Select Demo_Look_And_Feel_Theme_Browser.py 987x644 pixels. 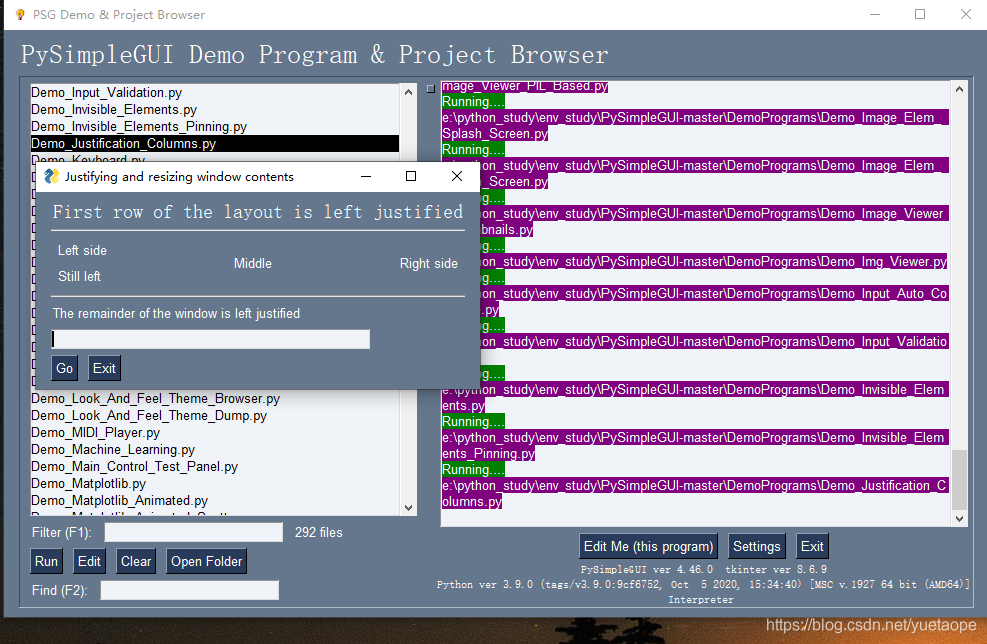point(215,398)
